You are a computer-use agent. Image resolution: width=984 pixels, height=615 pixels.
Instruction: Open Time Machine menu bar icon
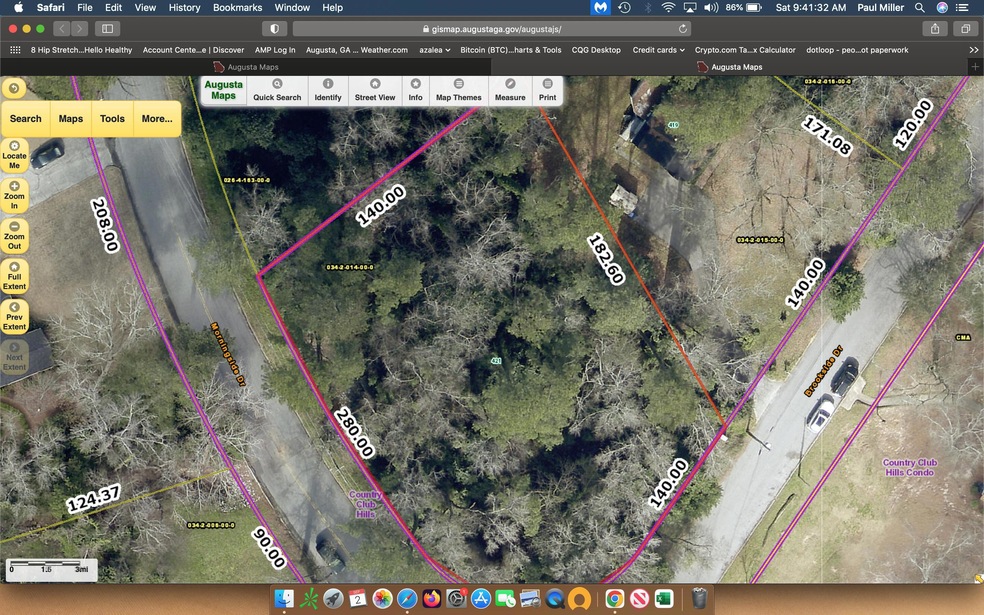coord(624,8)
